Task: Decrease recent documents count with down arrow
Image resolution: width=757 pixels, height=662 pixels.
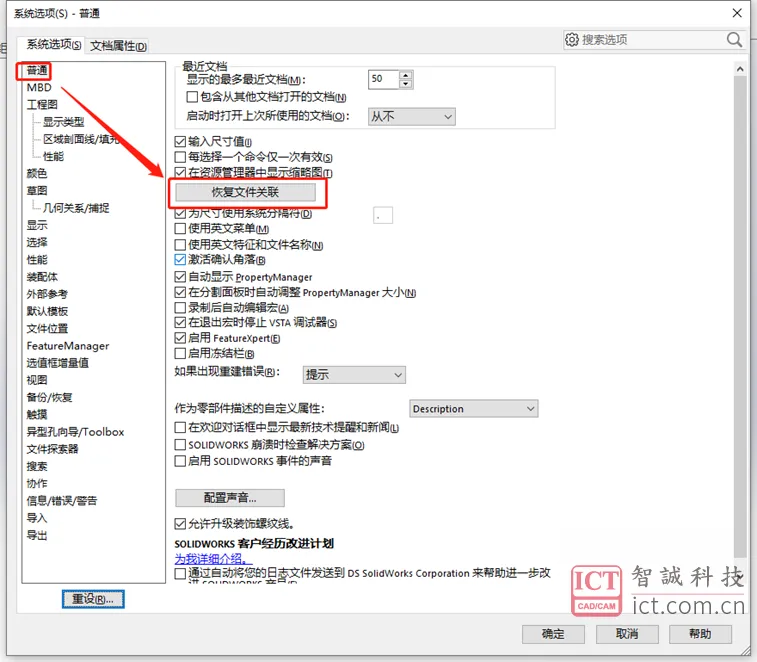Action: [x=406, y=84]
